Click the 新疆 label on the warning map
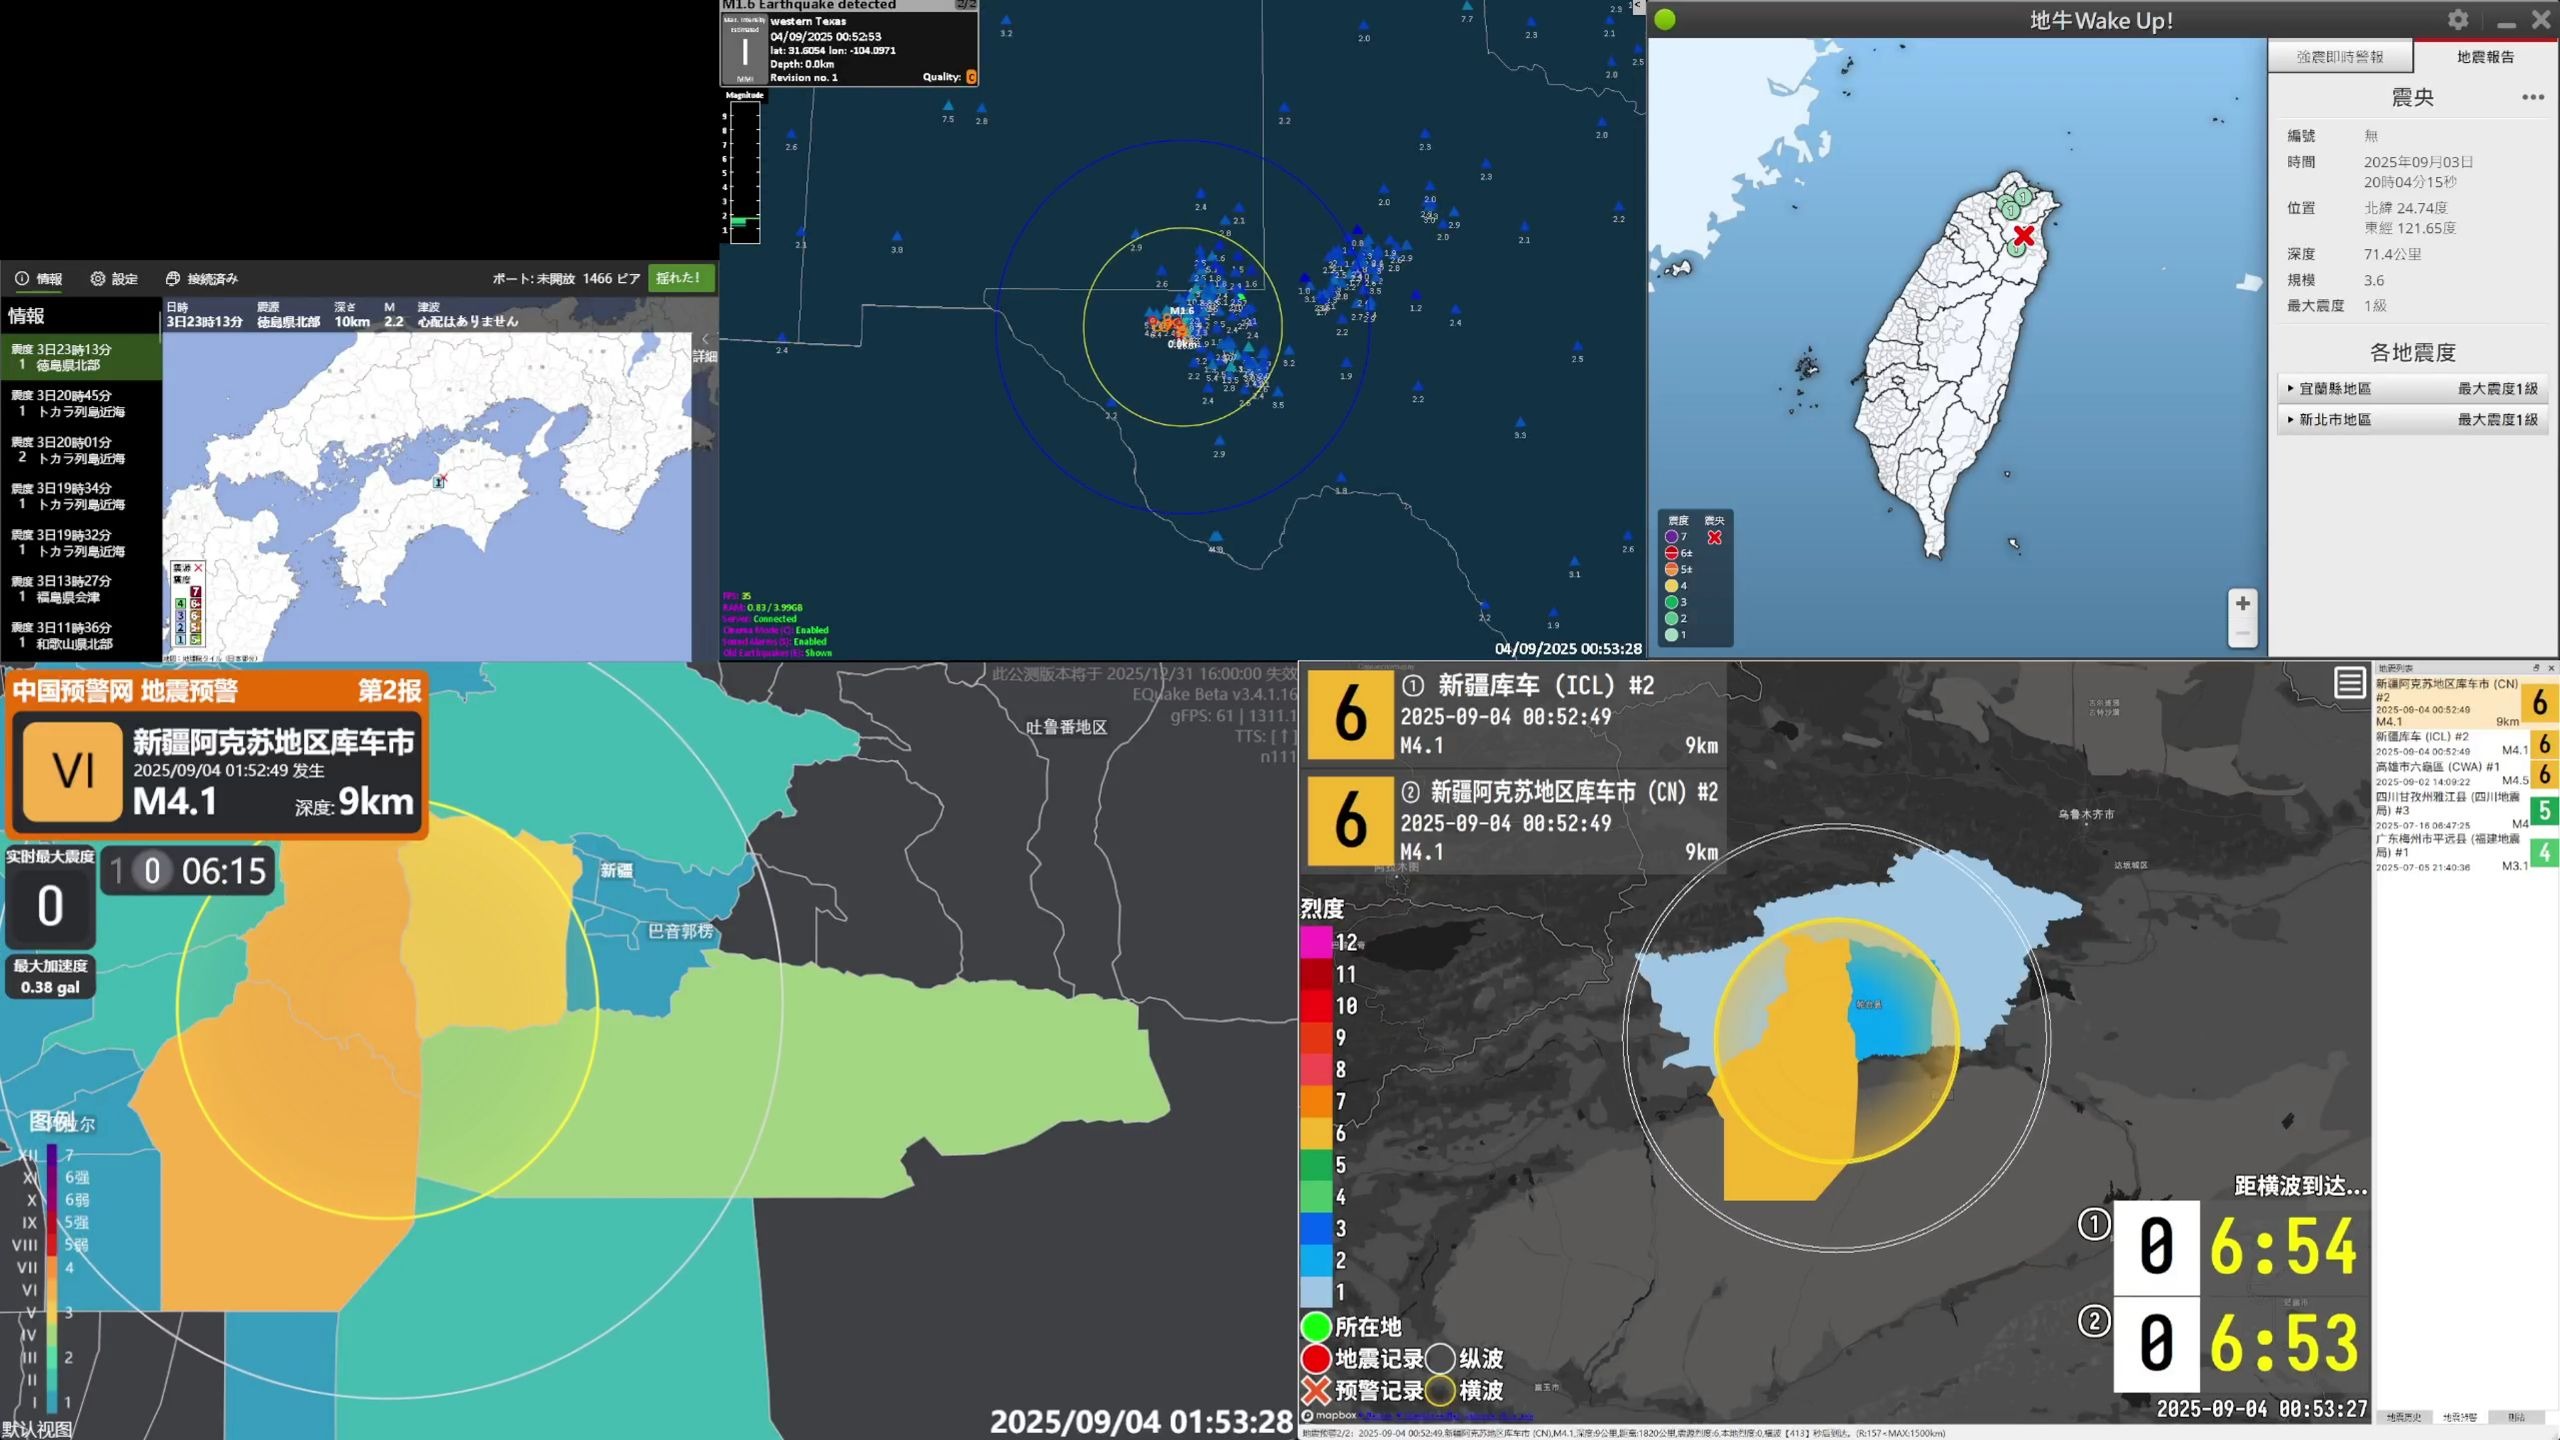The width and height of the screenshot is (2560, 1440). pyautogui.click(x=616, y=871)
